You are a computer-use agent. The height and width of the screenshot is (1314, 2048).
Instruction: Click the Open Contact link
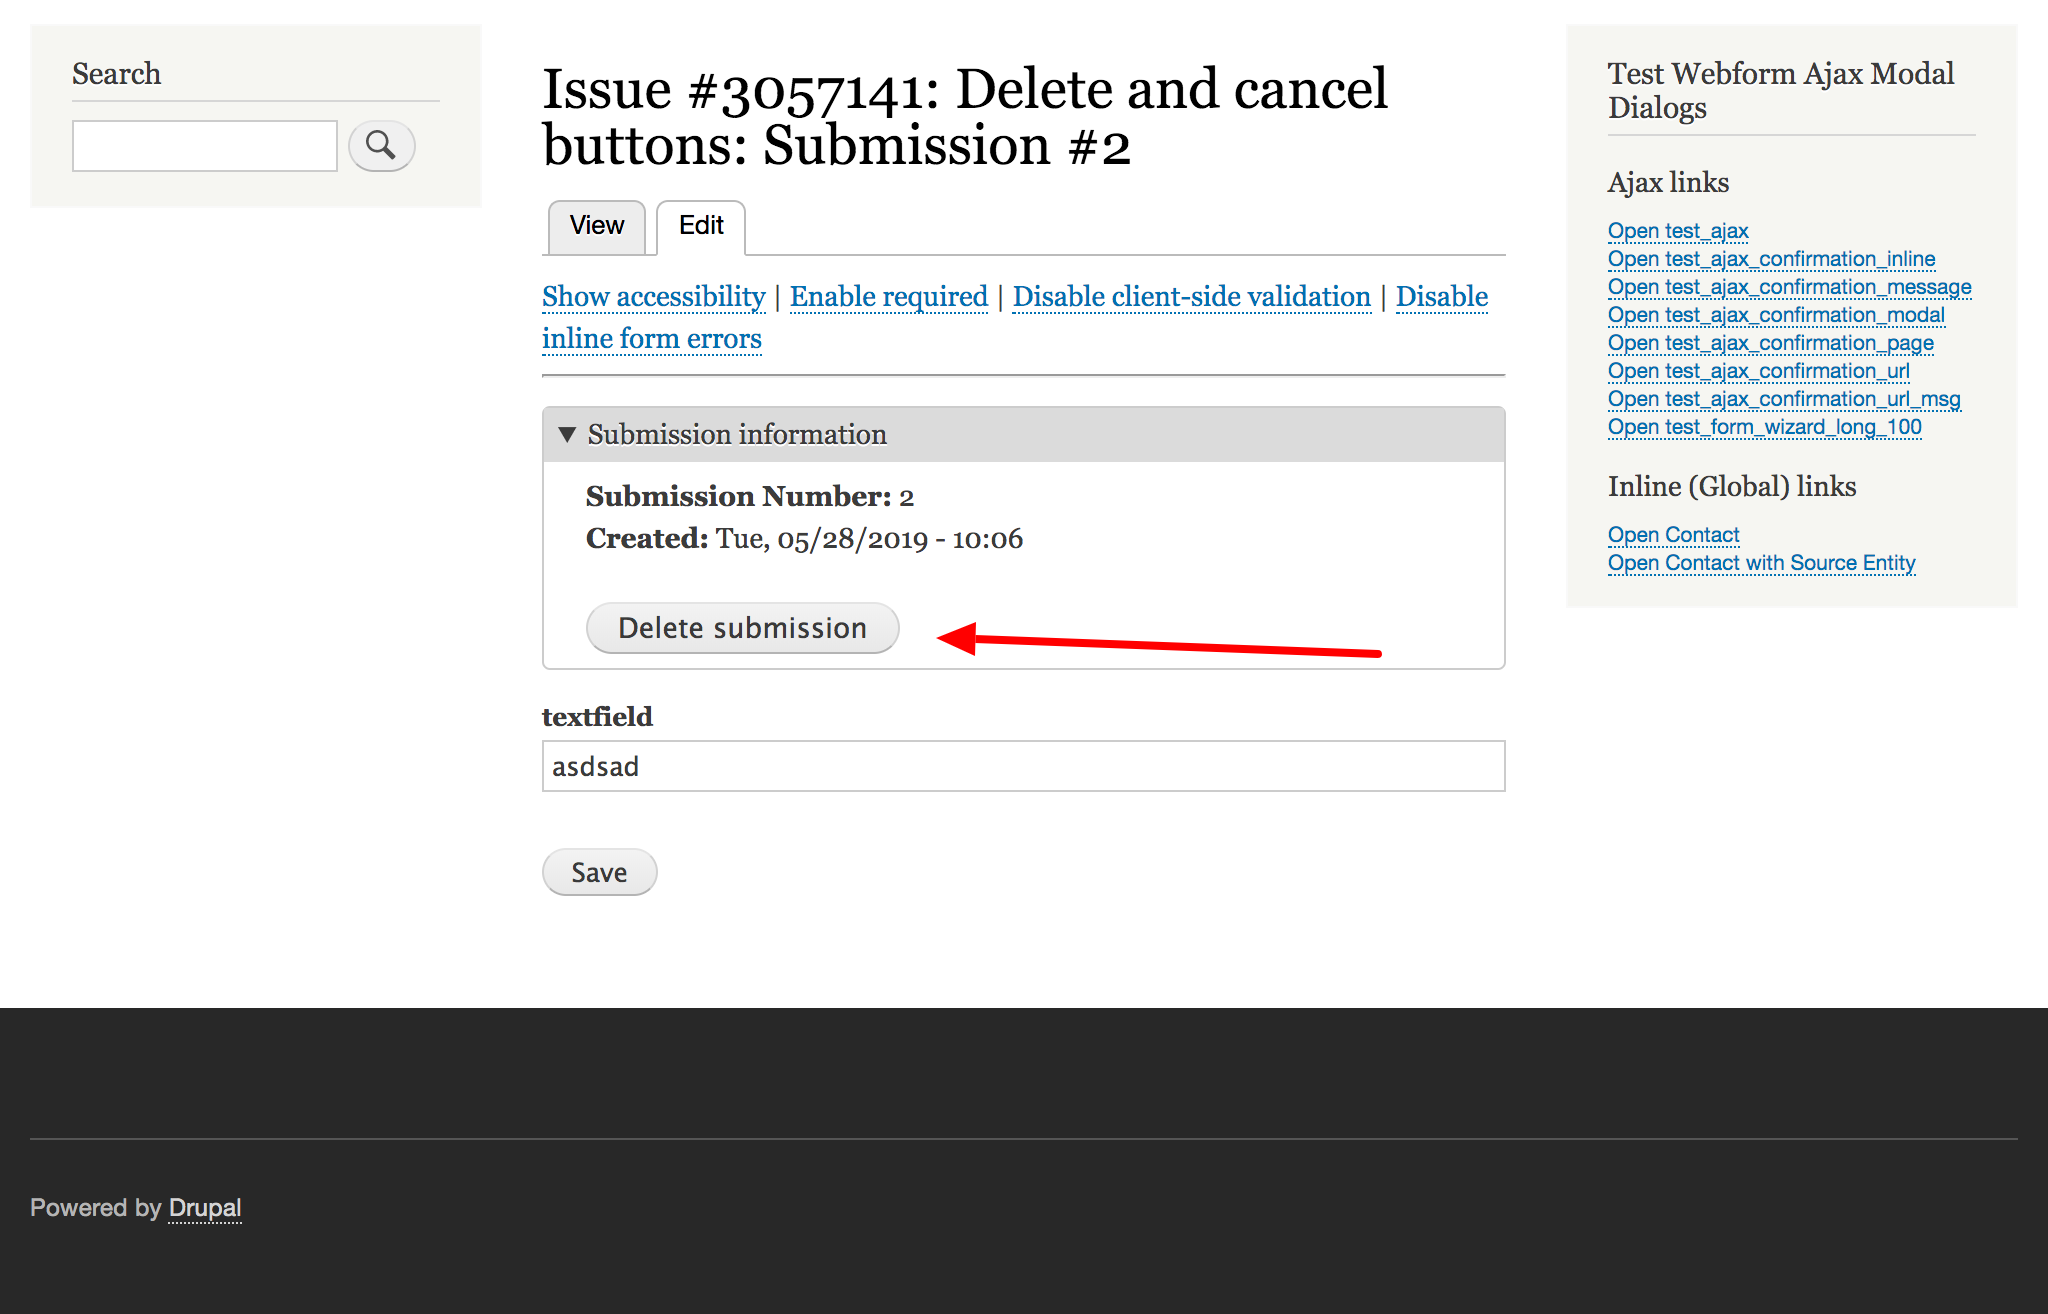[x=1673, y=535]
